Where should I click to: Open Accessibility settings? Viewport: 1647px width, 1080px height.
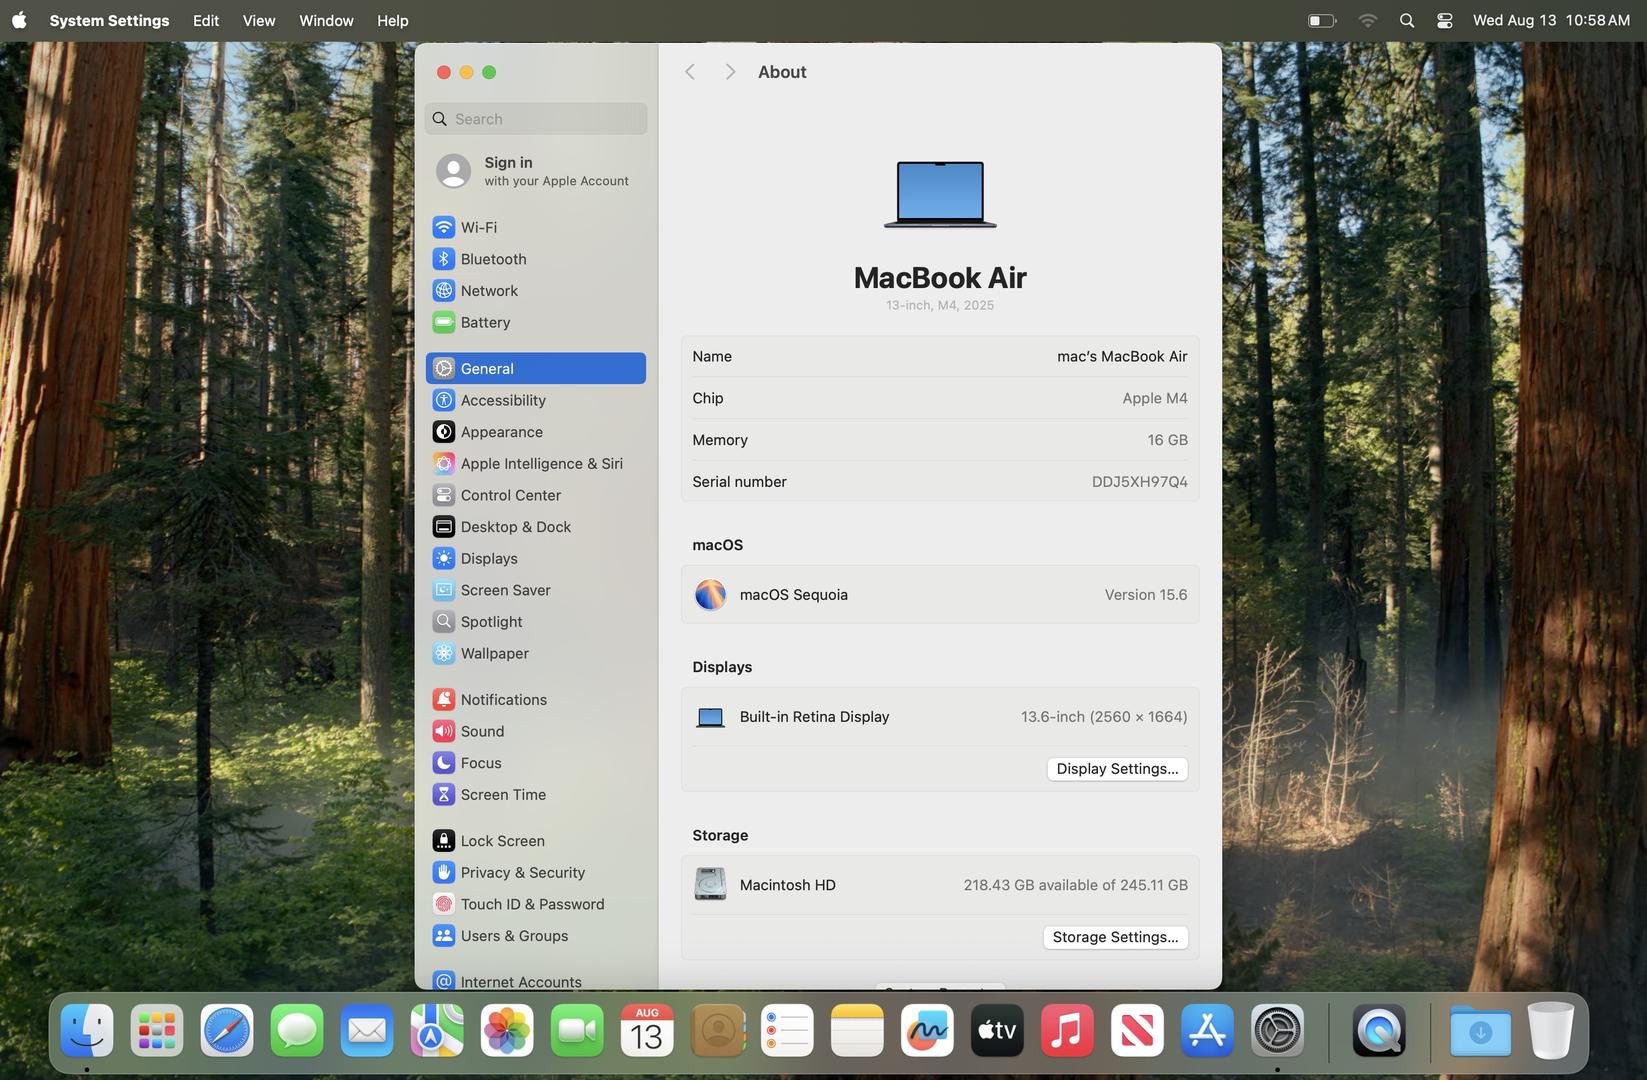(x=535, y=400)
